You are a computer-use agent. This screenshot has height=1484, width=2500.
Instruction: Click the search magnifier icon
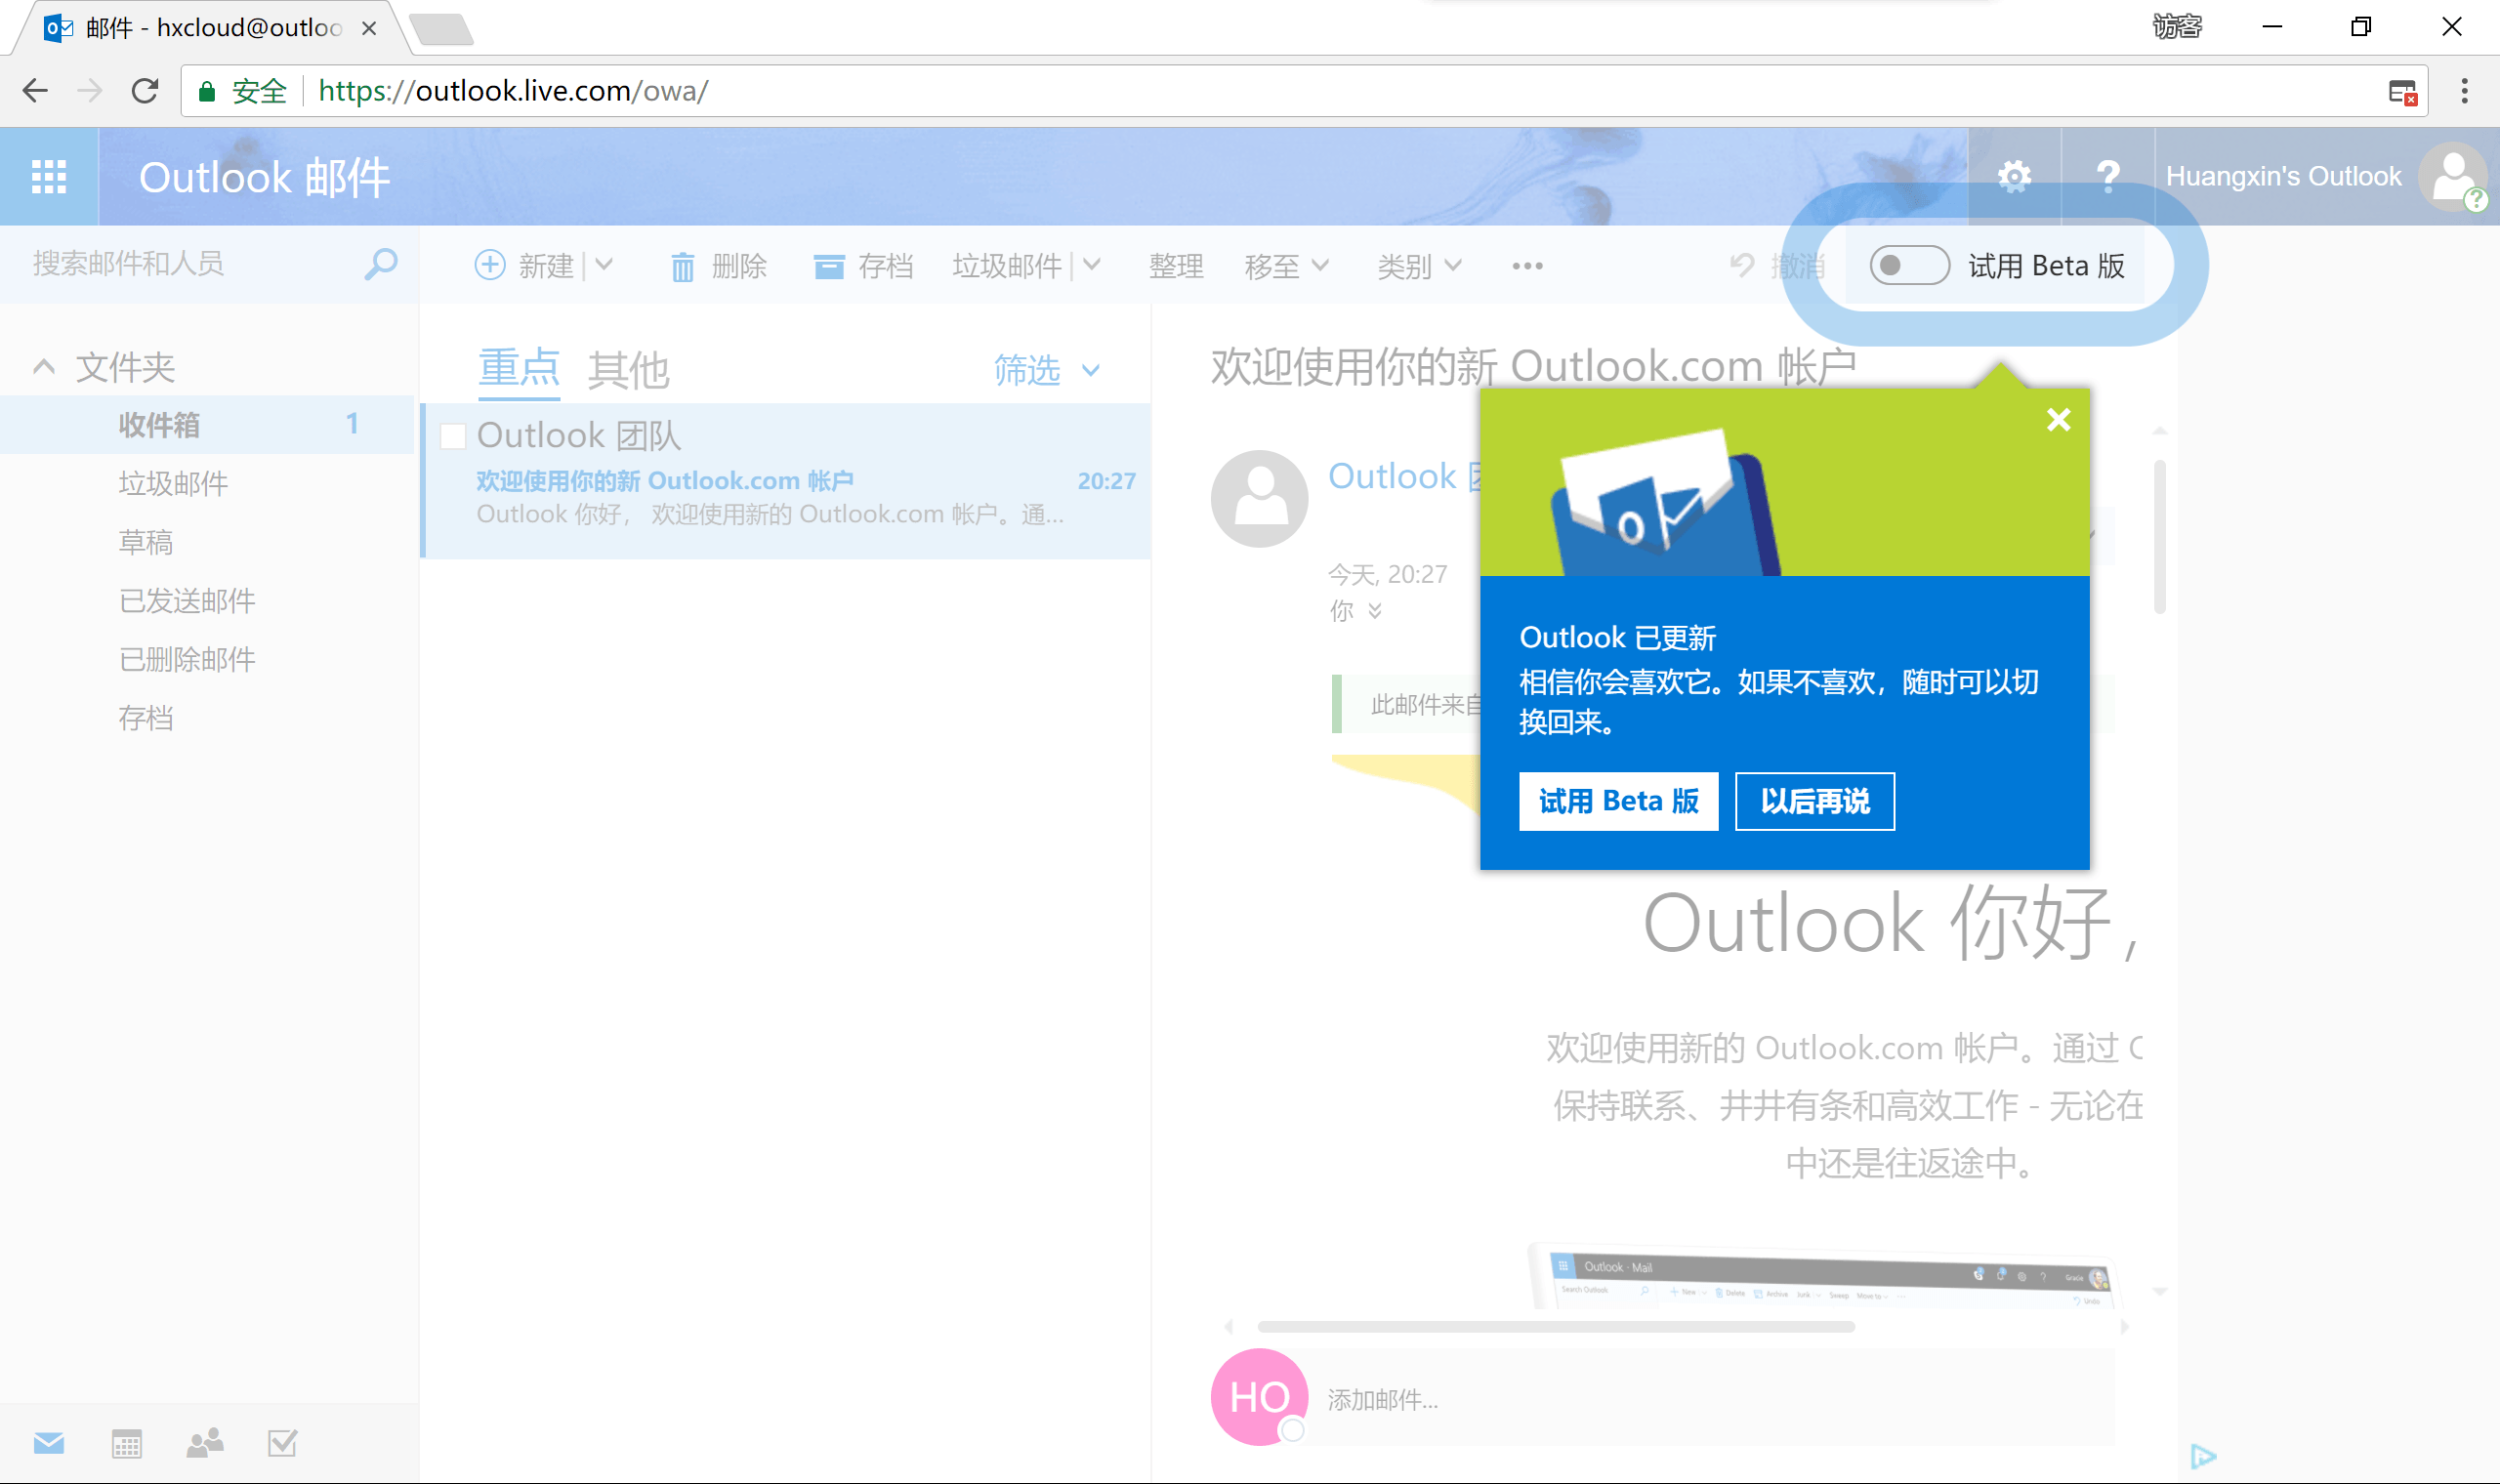pos(380,265)
